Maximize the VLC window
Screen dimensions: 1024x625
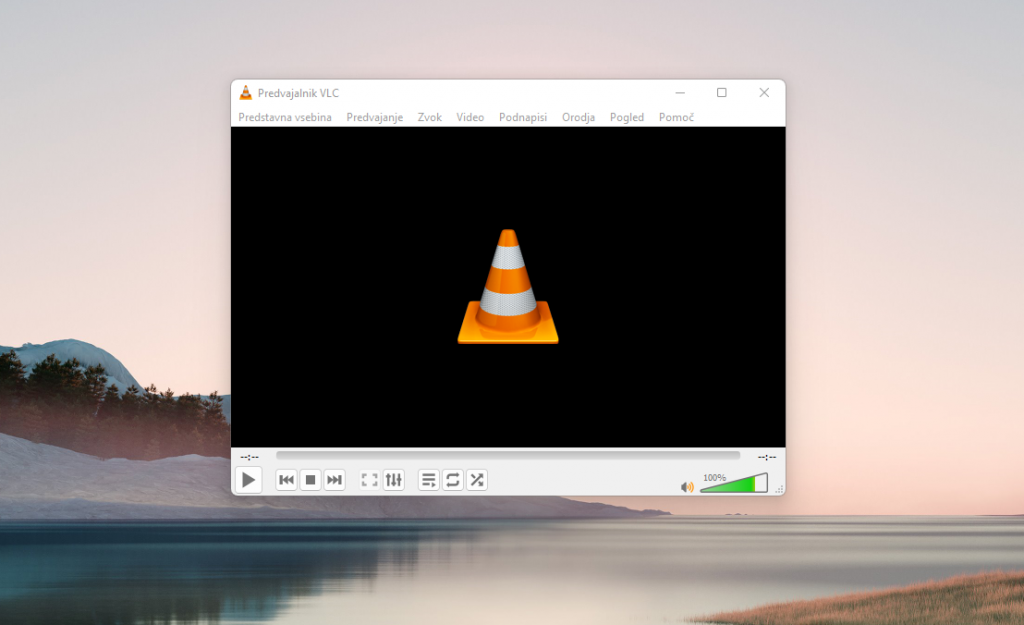click(x=722, y=93)
